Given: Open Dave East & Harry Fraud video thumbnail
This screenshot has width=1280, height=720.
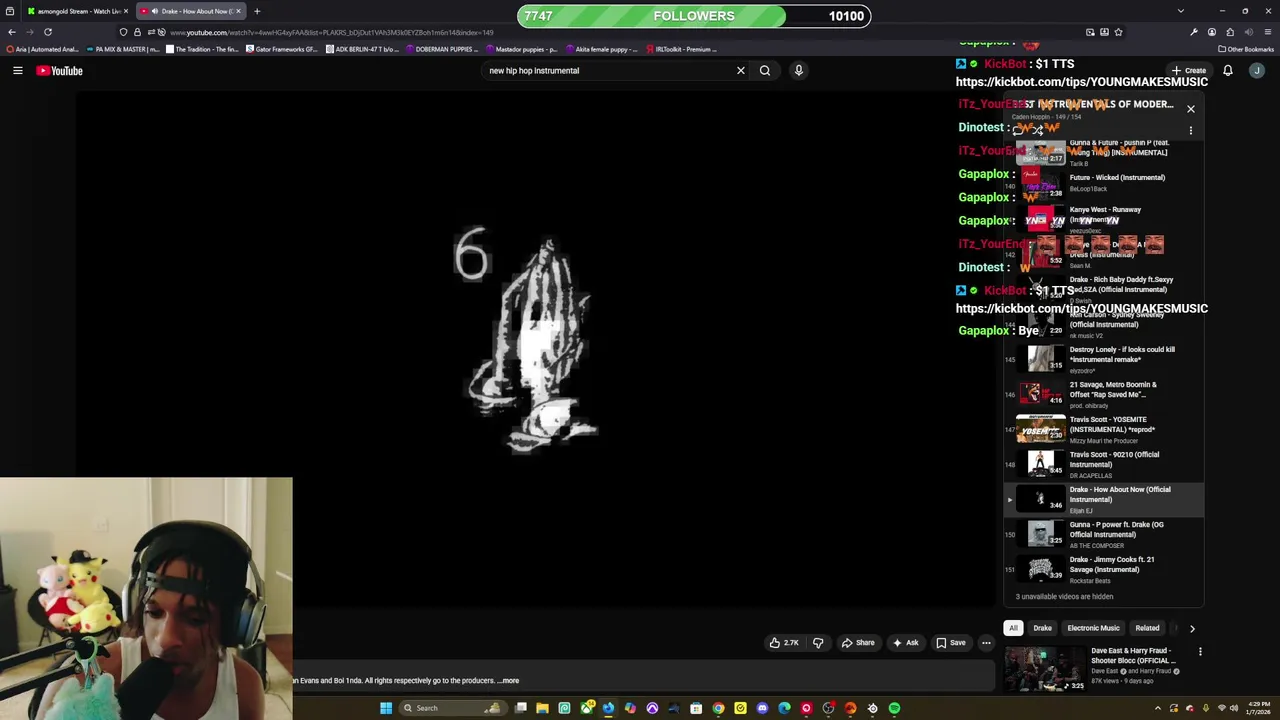Looking at the screenshot, I should coord(1045,669).
